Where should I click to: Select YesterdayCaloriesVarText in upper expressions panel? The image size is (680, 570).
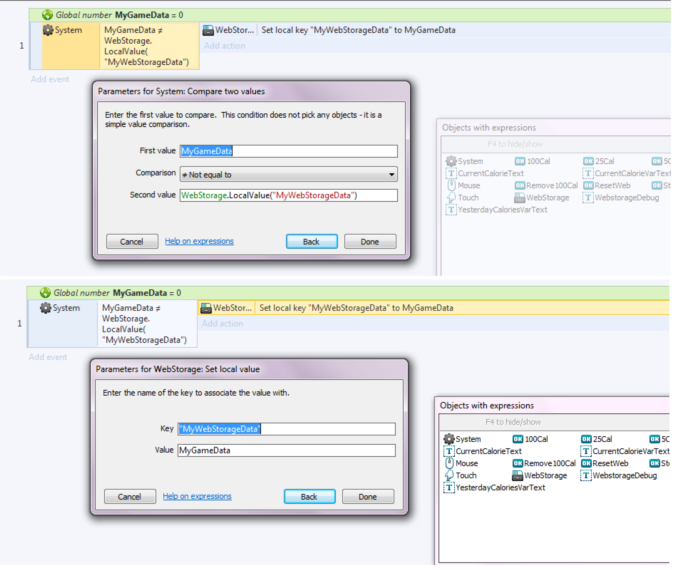click(x=497, y=210)
